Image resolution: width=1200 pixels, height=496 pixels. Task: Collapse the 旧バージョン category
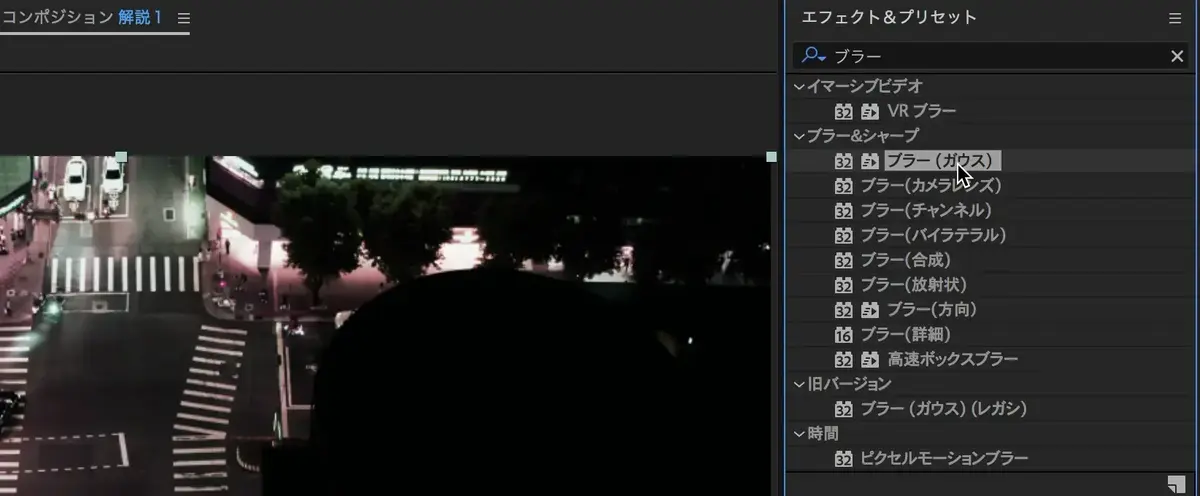pos(799,384)
